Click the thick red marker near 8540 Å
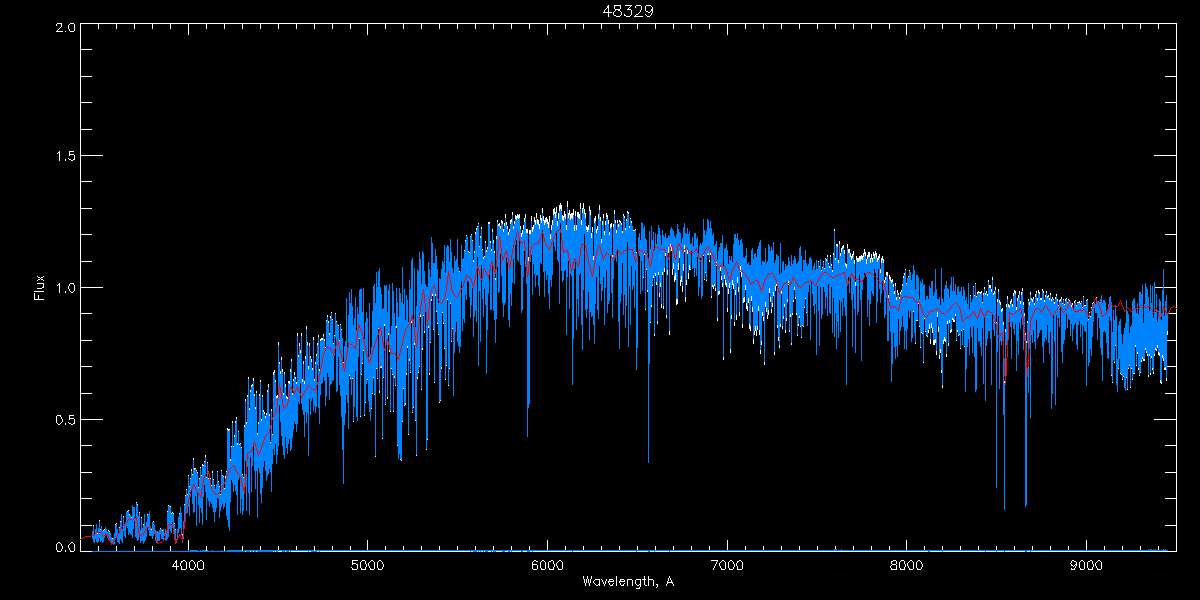 point(1004,365)
